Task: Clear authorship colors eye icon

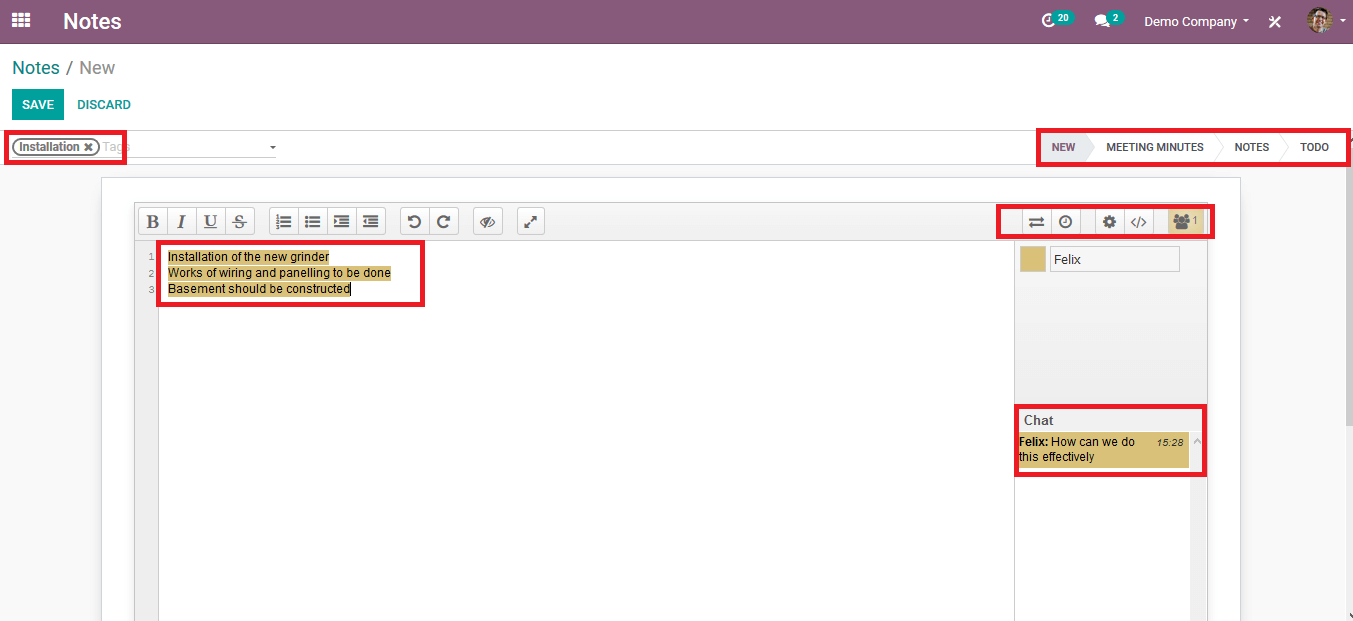Action: point(488,221)
